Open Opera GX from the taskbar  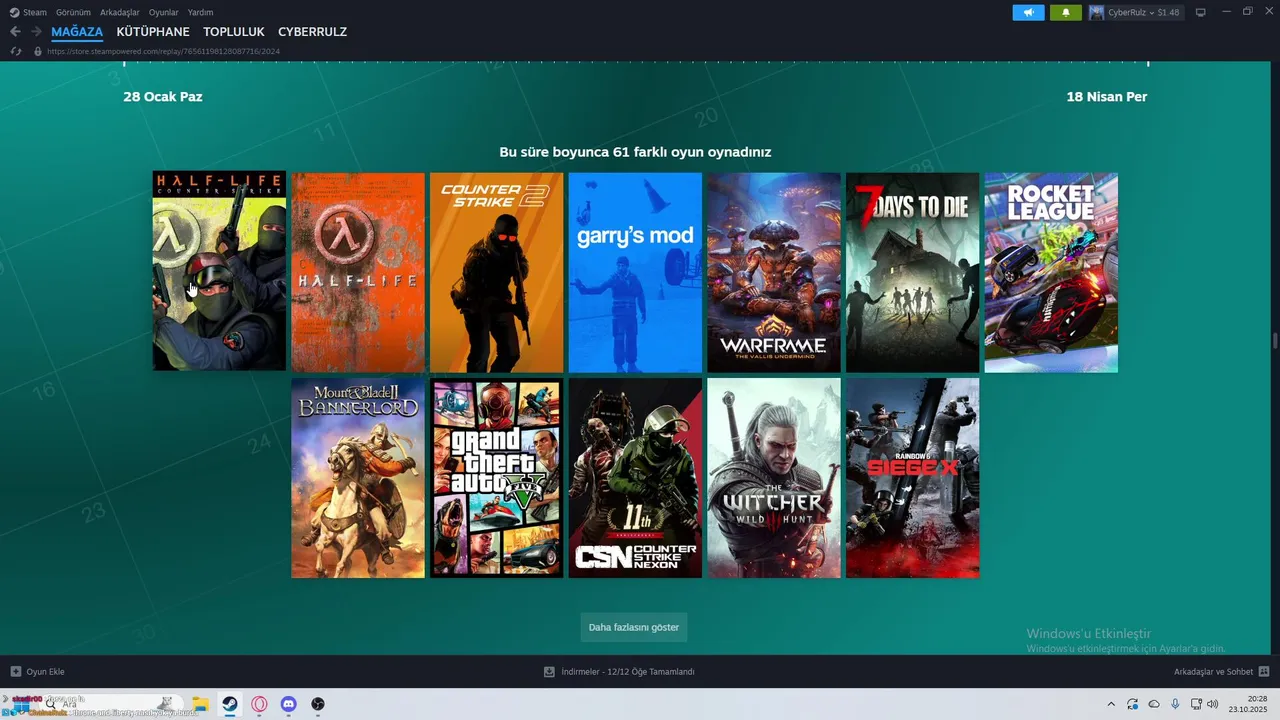260,704
